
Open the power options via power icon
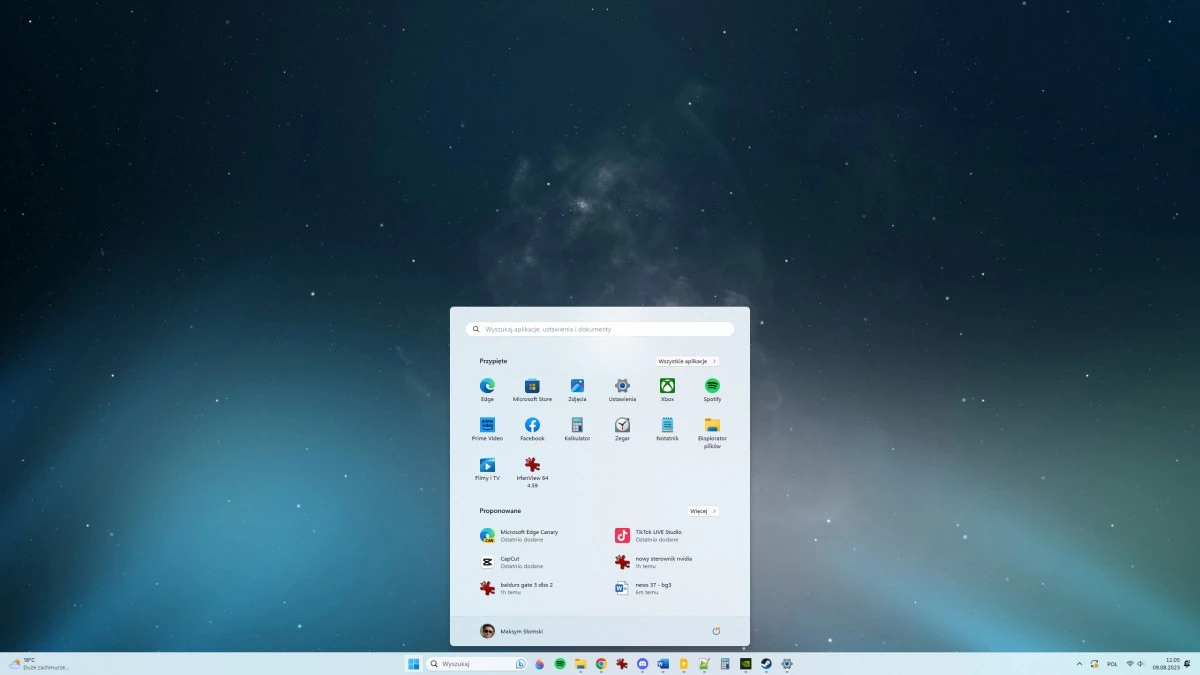click(716, 630)
